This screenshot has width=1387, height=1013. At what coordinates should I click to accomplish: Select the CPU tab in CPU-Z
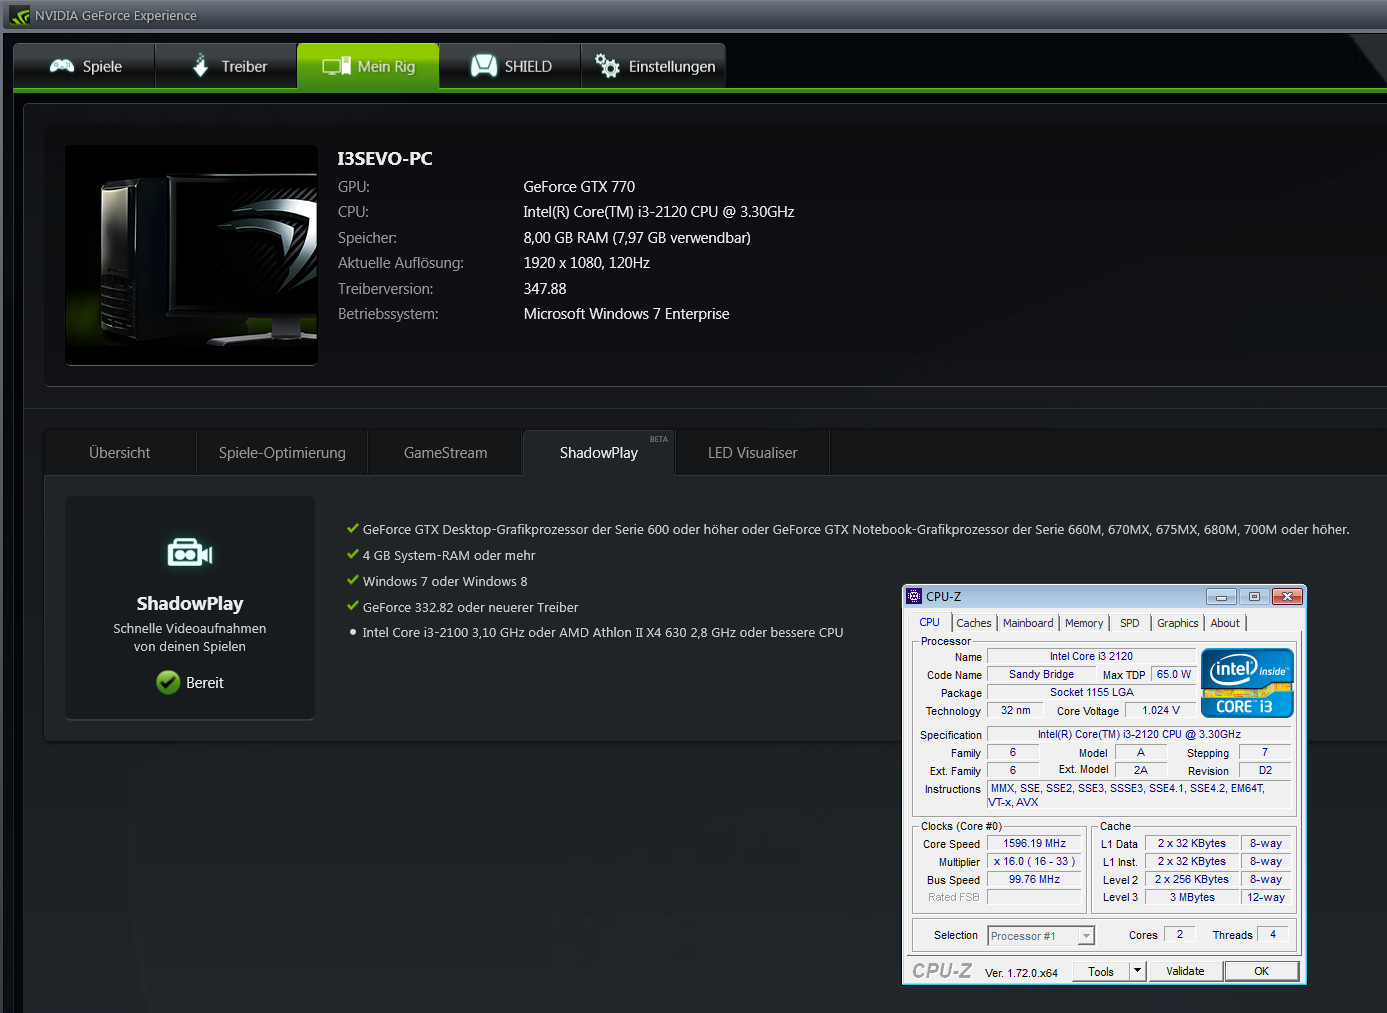point(930,622)
